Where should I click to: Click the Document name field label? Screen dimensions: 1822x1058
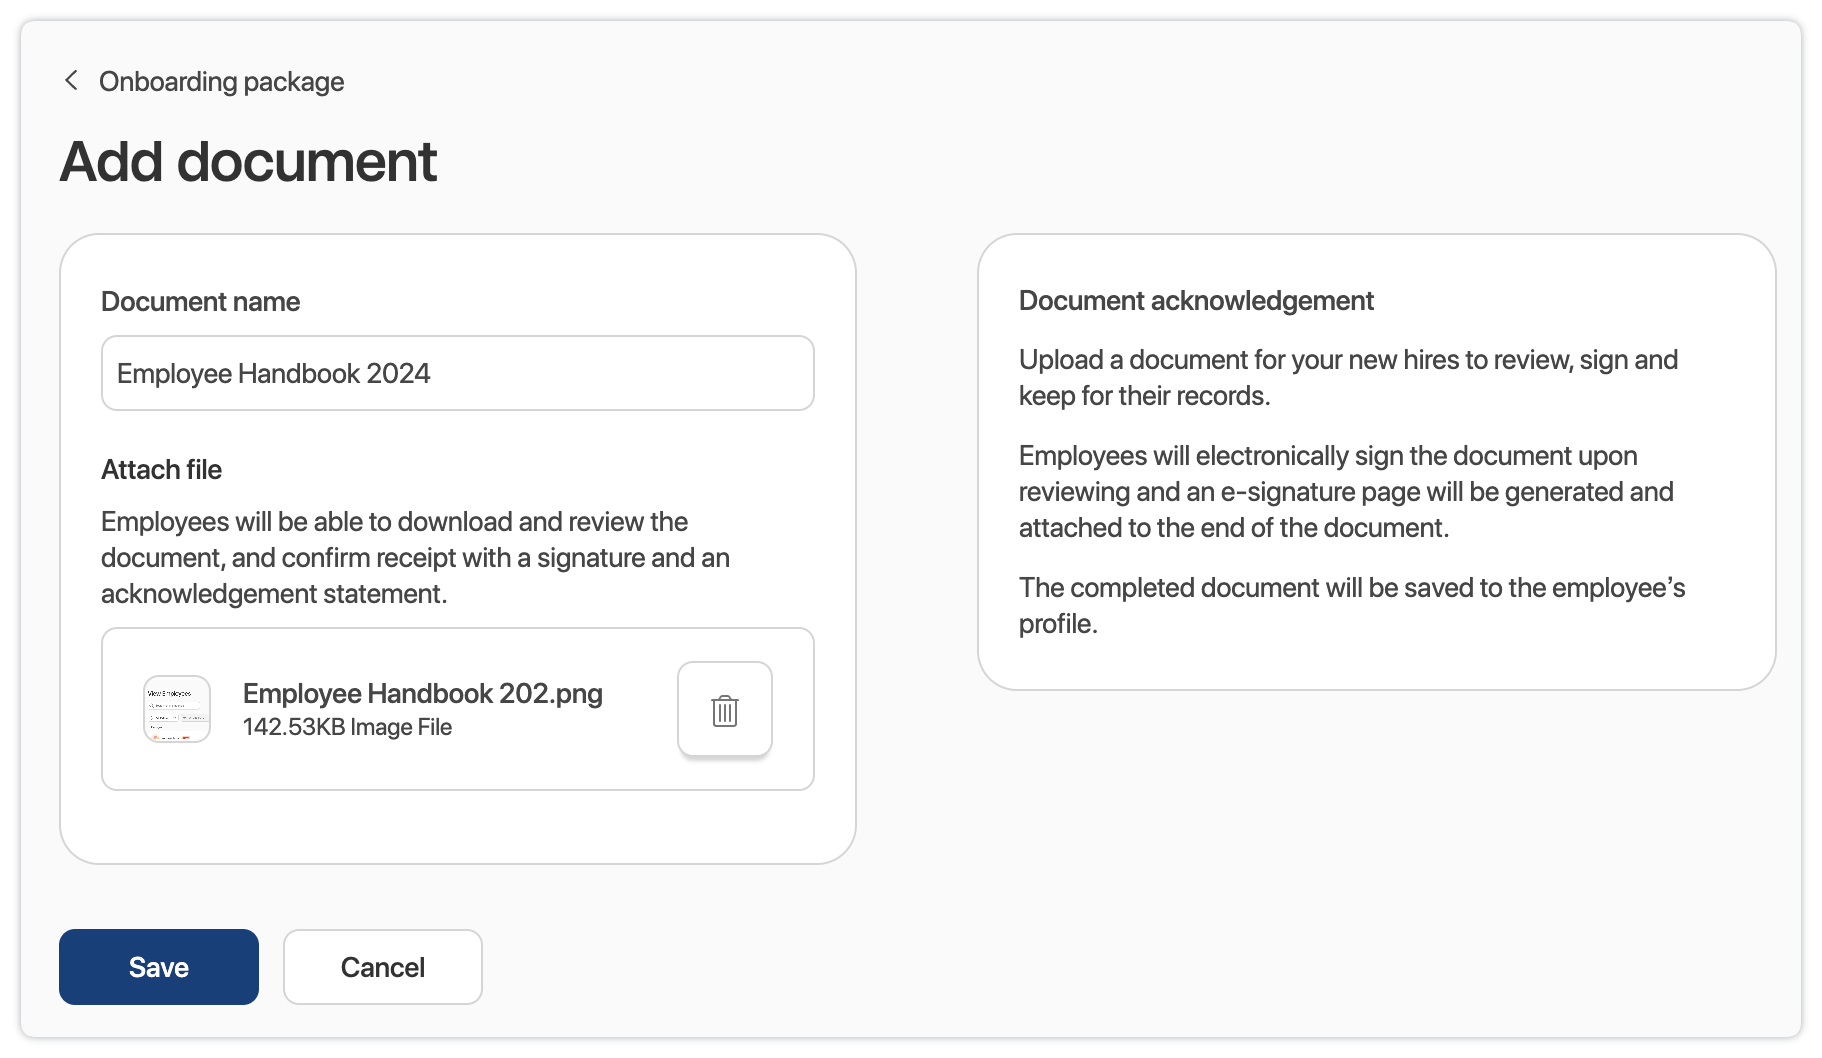(x=200, y=301)
